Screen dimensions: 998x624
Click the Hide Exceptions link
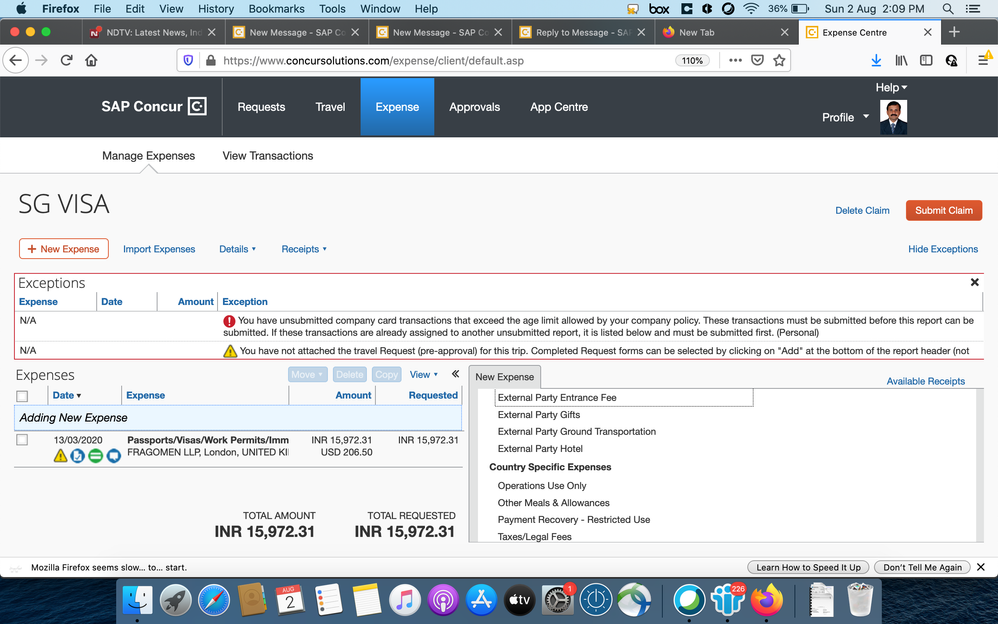click(943, 249)
